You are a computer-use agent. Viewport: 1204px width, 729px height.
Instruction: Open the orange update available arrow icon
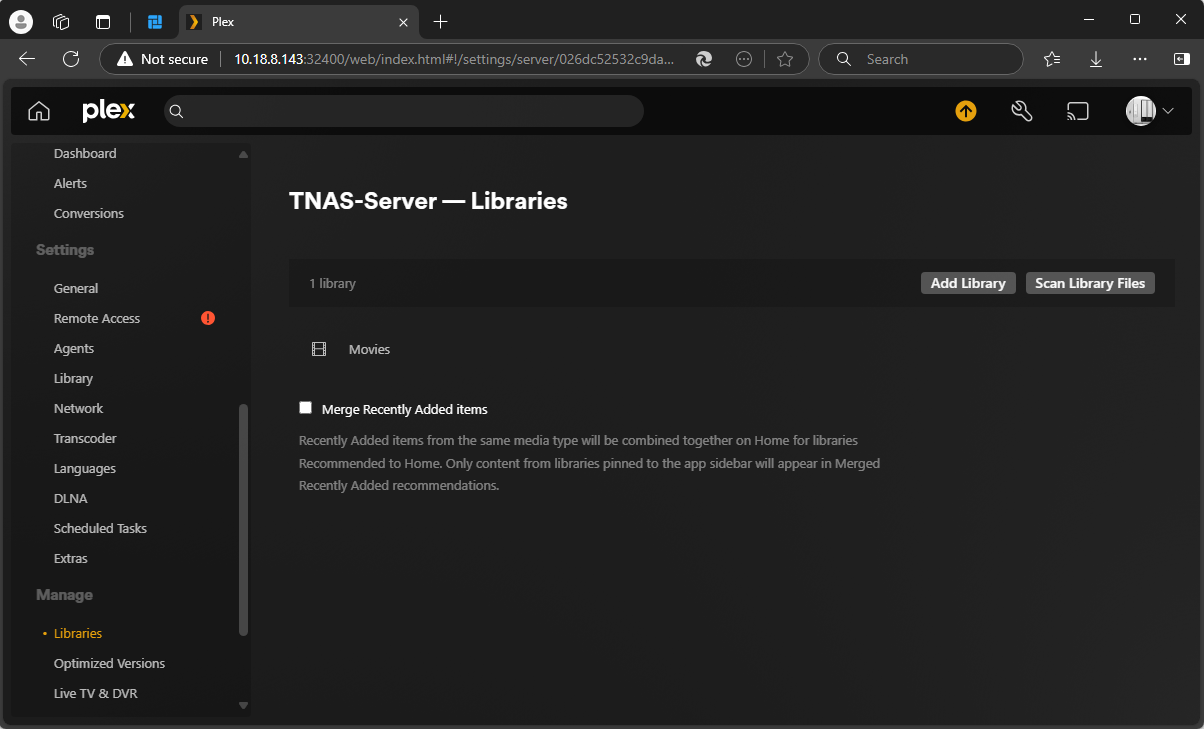click(x=966, y=111)
